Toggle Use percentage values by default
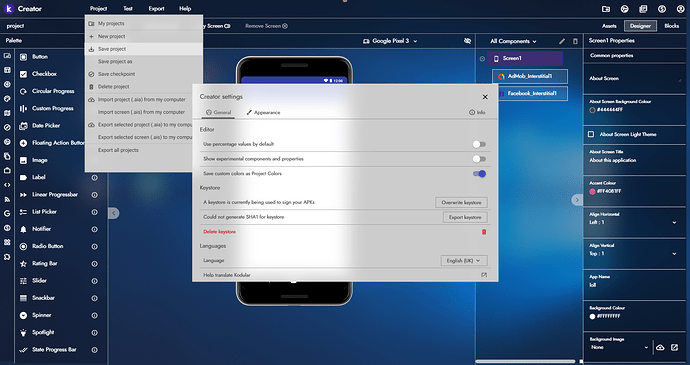Screen dimensions: 690x365 point(479,144)
